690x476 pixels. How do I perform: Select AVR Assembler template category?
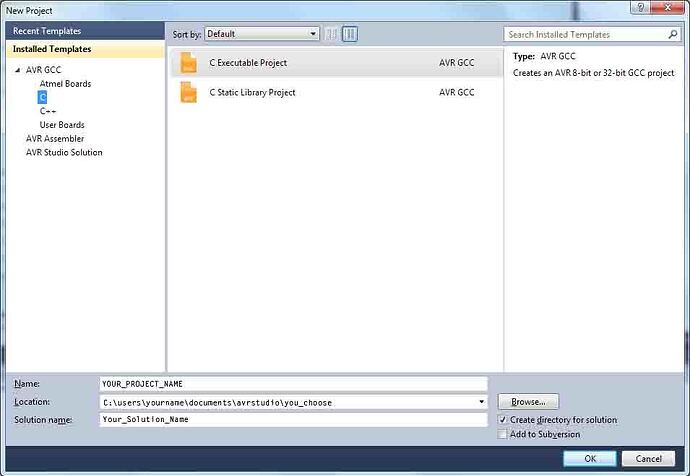(55, 138)
